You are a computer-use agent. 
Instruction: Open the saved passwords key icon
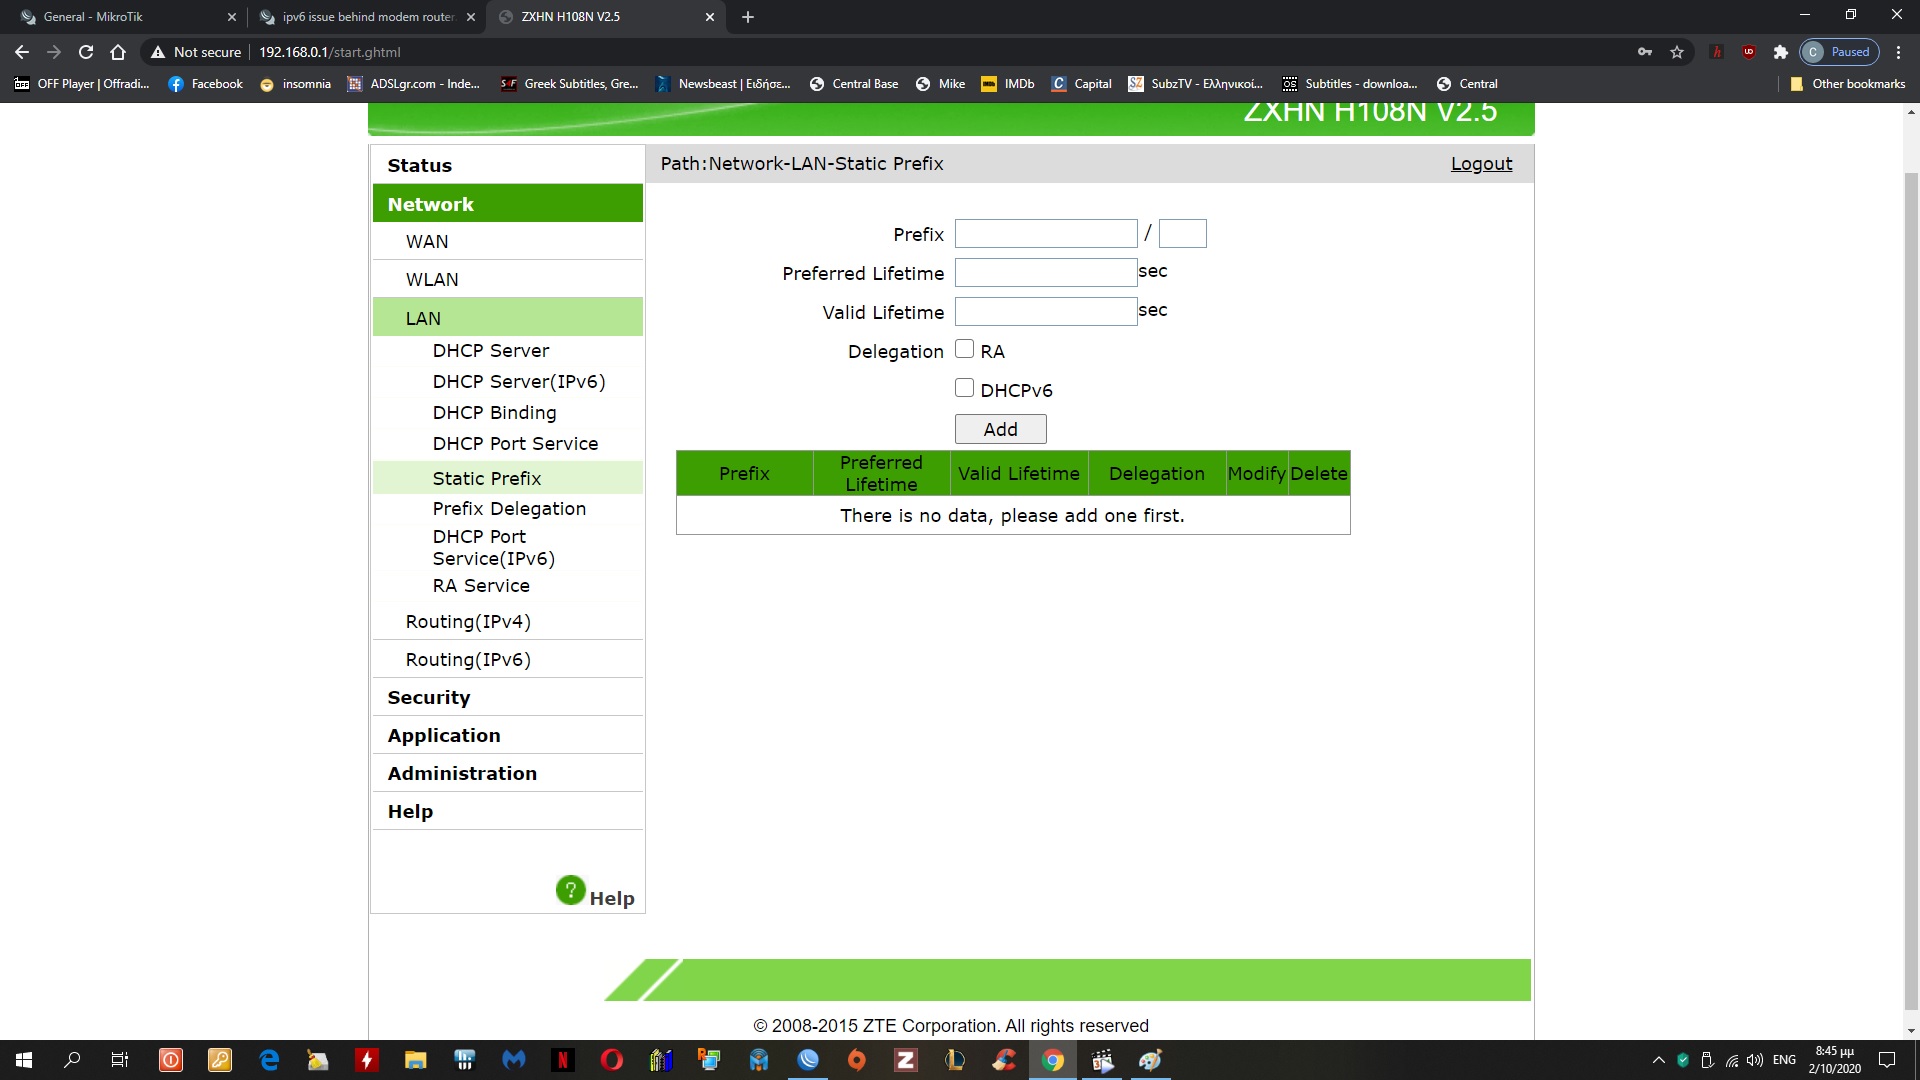[x=1645, y=52]
